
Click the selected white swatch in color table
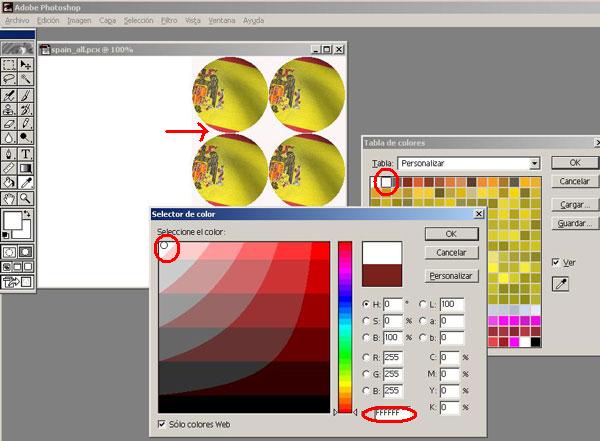click(x=386, y=182)
